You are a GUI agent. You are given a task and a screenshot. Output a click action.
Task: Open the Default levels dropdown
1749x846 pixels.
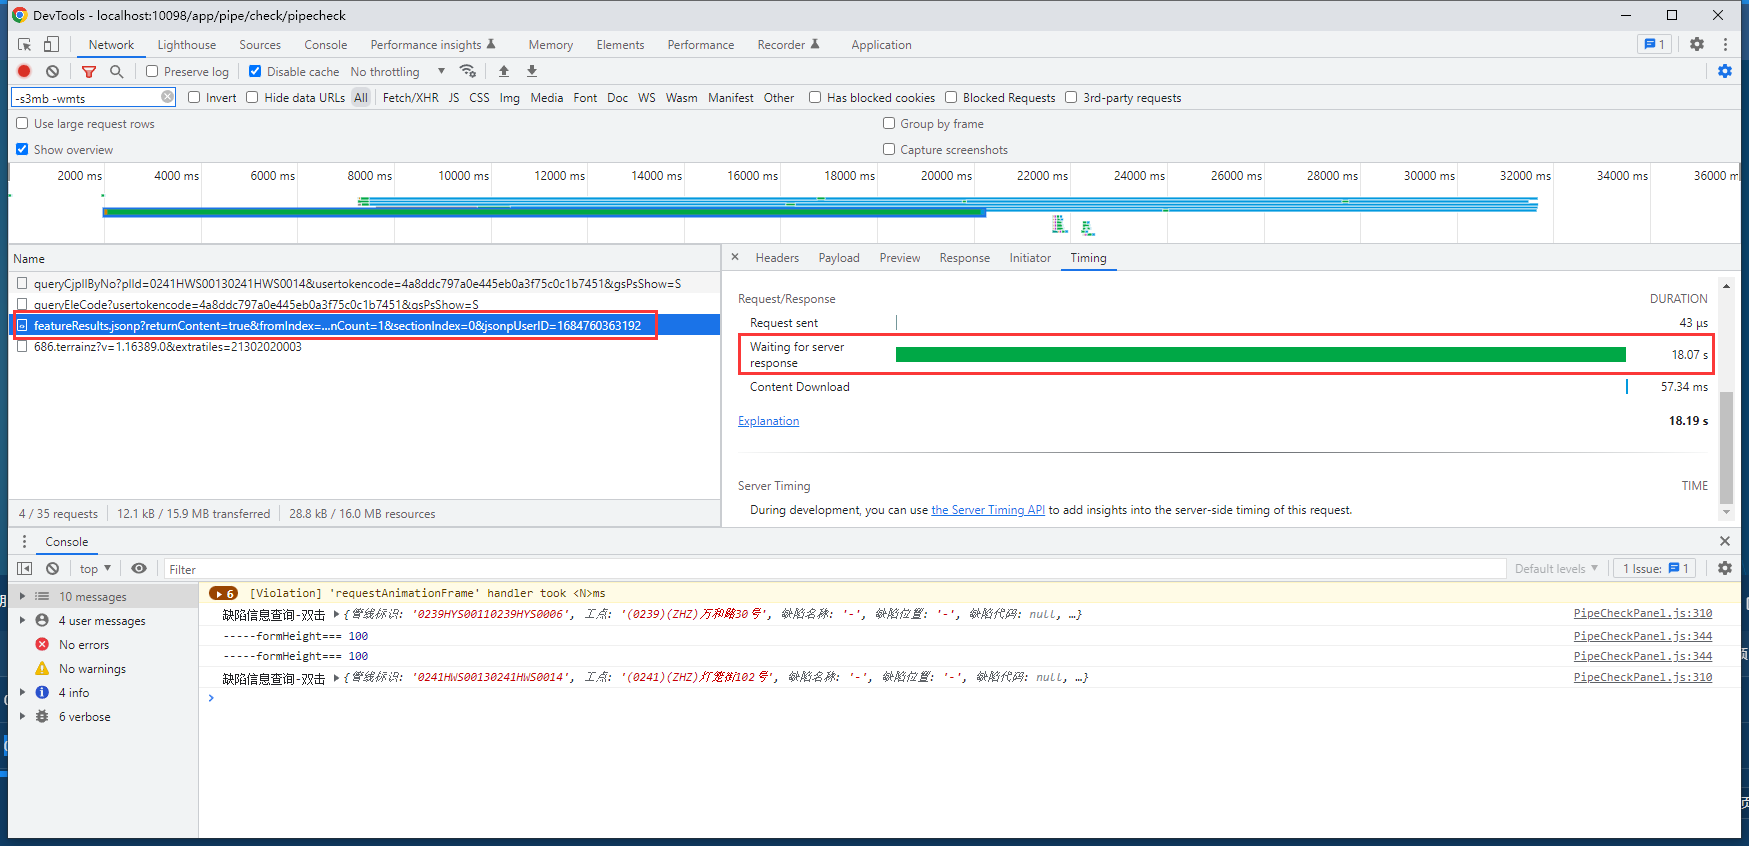pos(1556,568)
